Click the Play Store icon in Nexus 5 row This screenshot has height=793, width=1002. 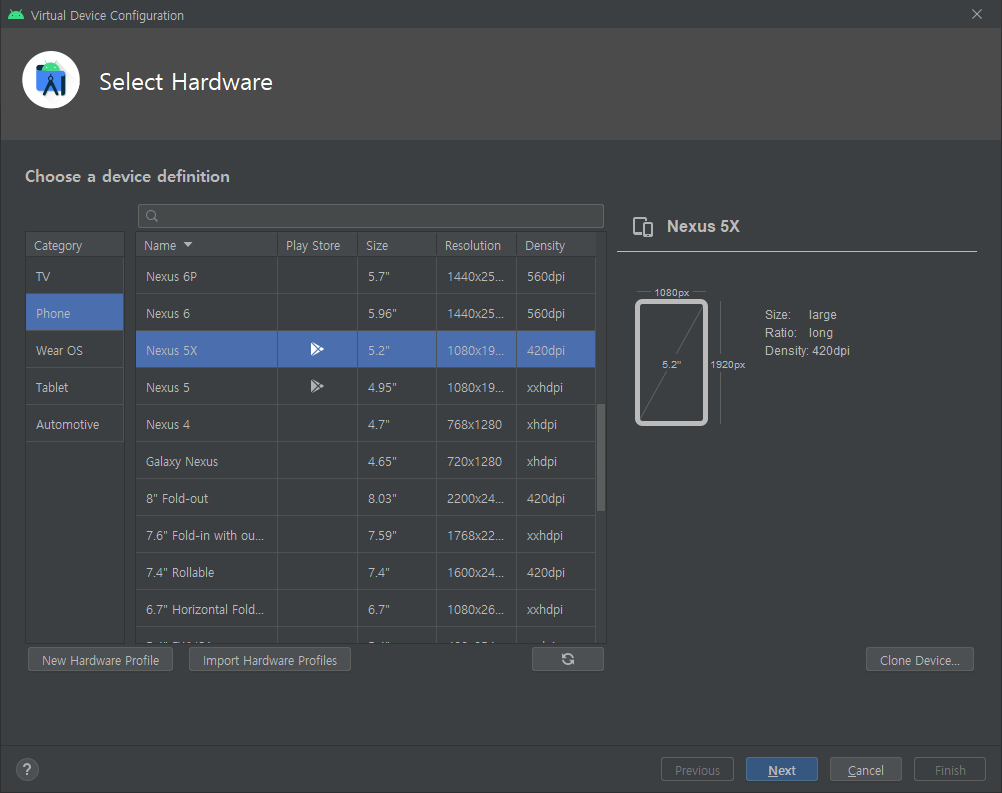317,386
